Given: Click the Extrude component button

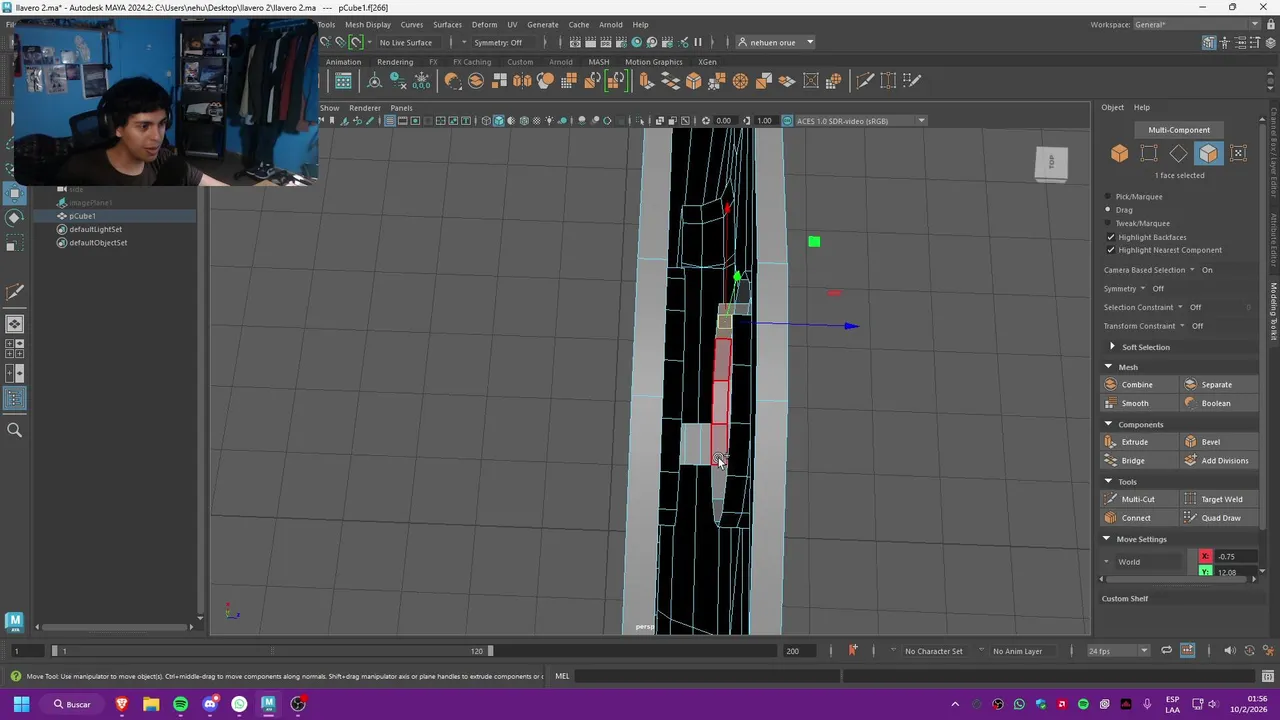Looking at the screenshot, I should (x=1138, y=442).
